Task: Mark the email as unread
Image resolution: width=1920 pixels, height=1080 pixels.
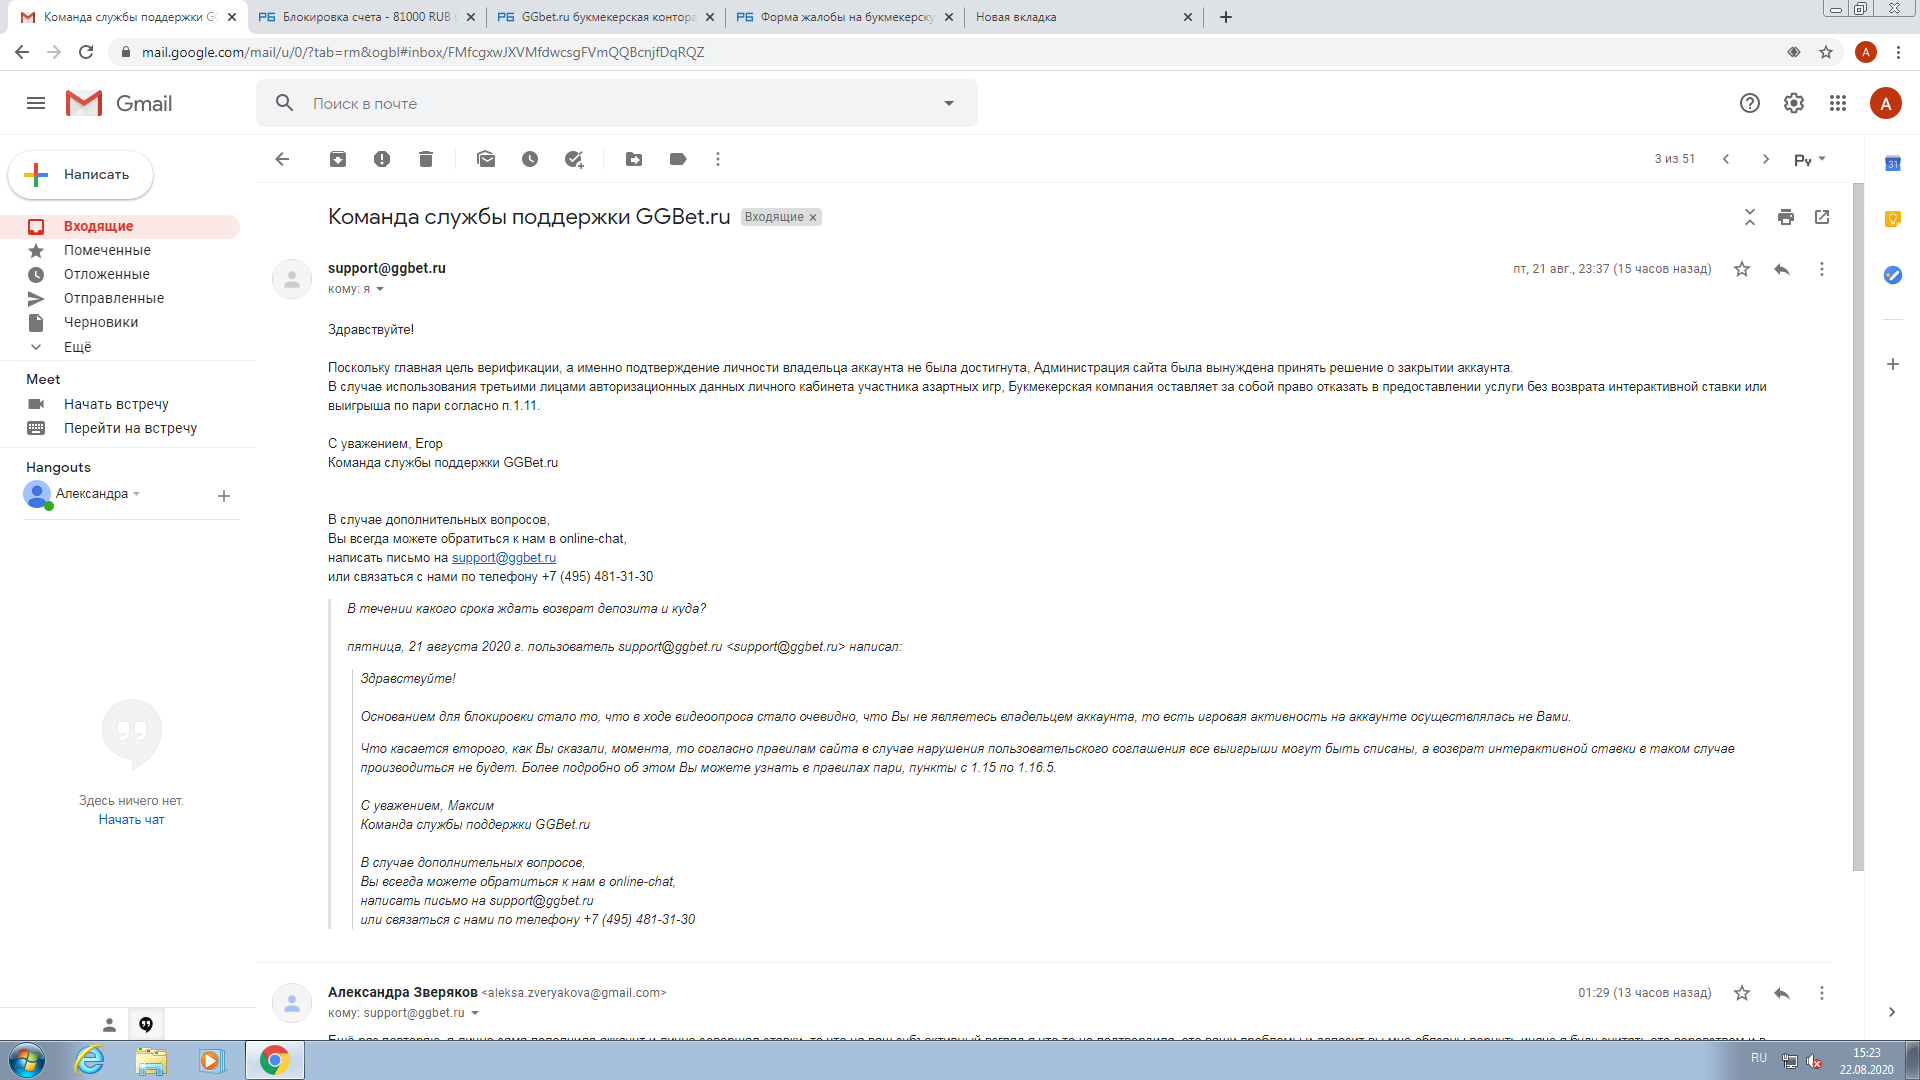Action: tap(486, 159)
